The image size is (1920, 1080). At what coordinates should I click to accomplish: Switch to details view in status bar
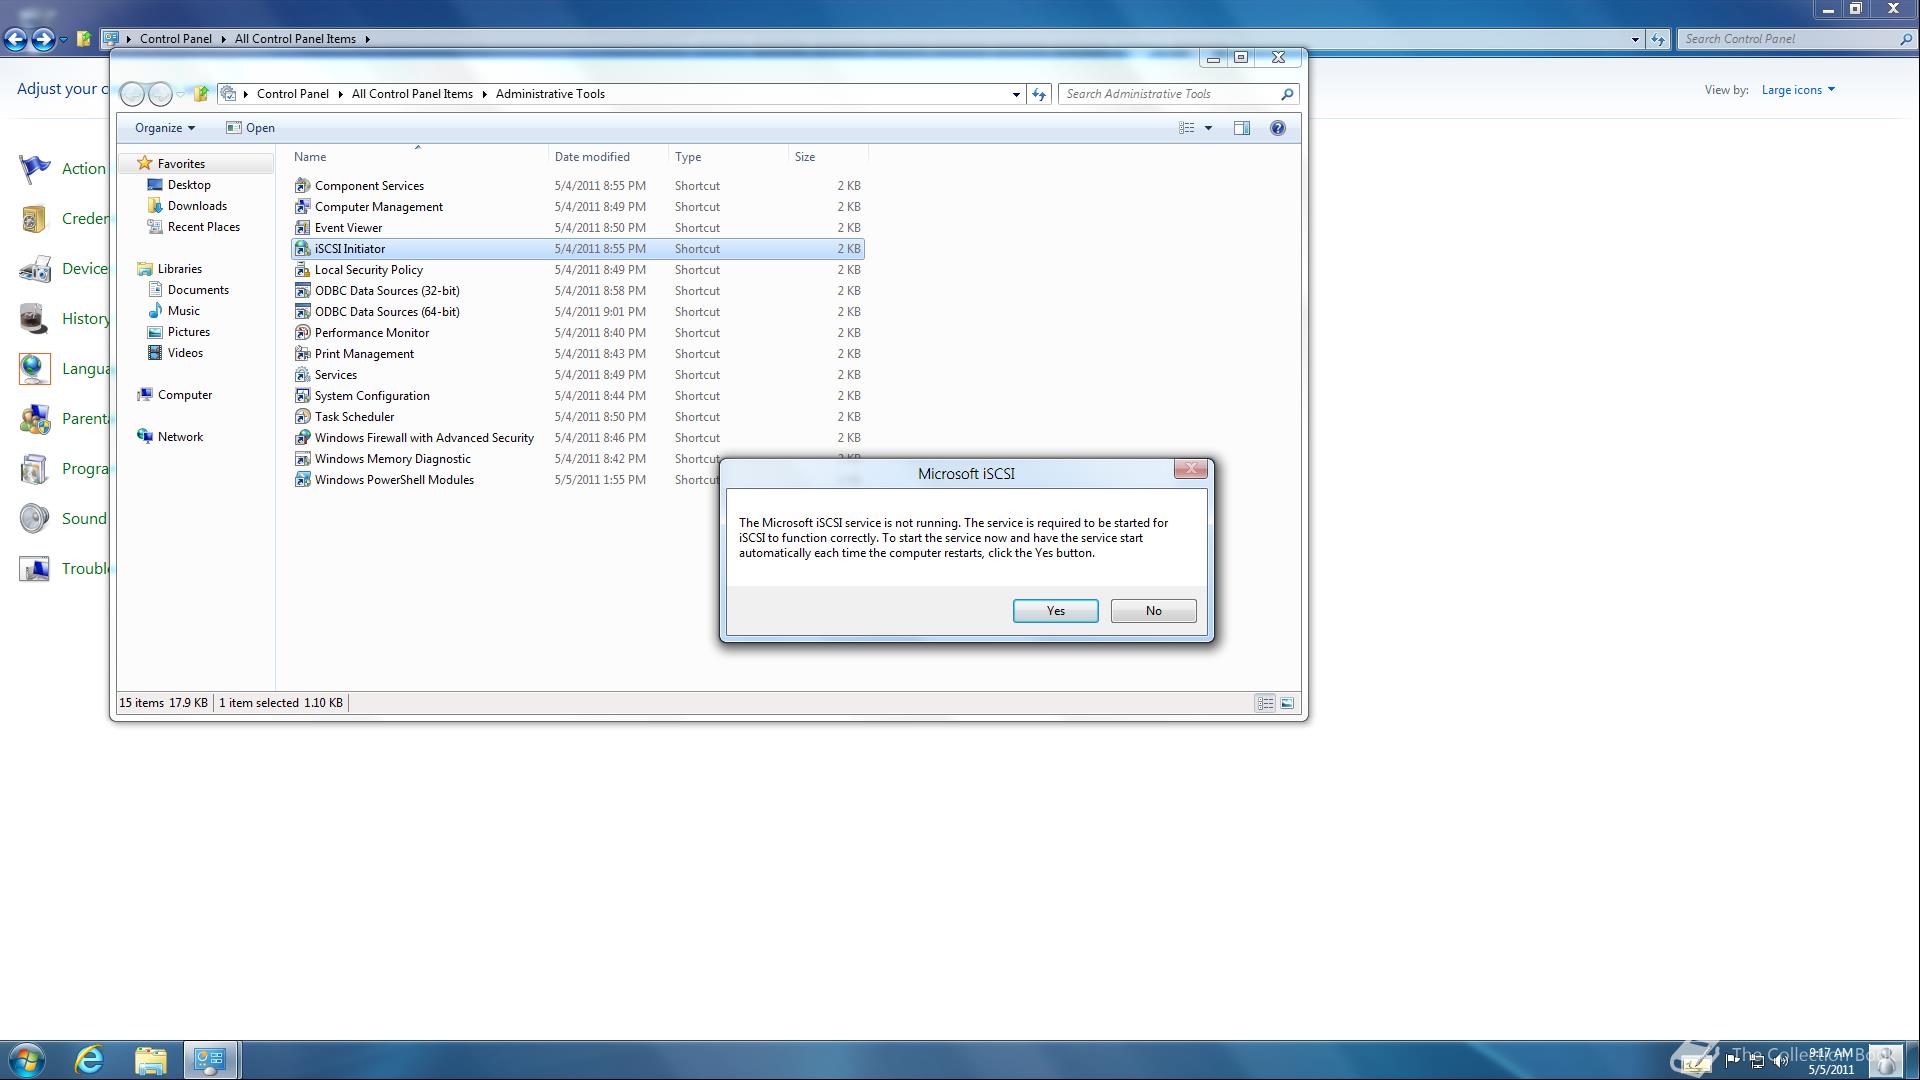pos(1265,703)
